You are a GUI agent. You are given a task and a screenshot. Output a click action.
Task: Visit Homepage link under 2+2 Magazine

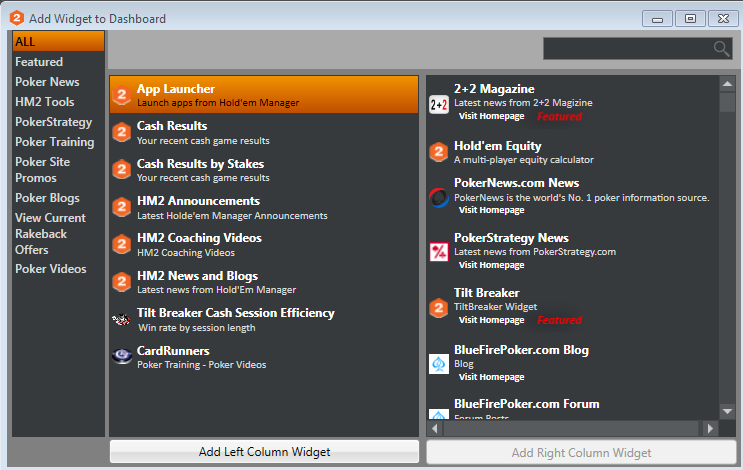pos(491,116)
